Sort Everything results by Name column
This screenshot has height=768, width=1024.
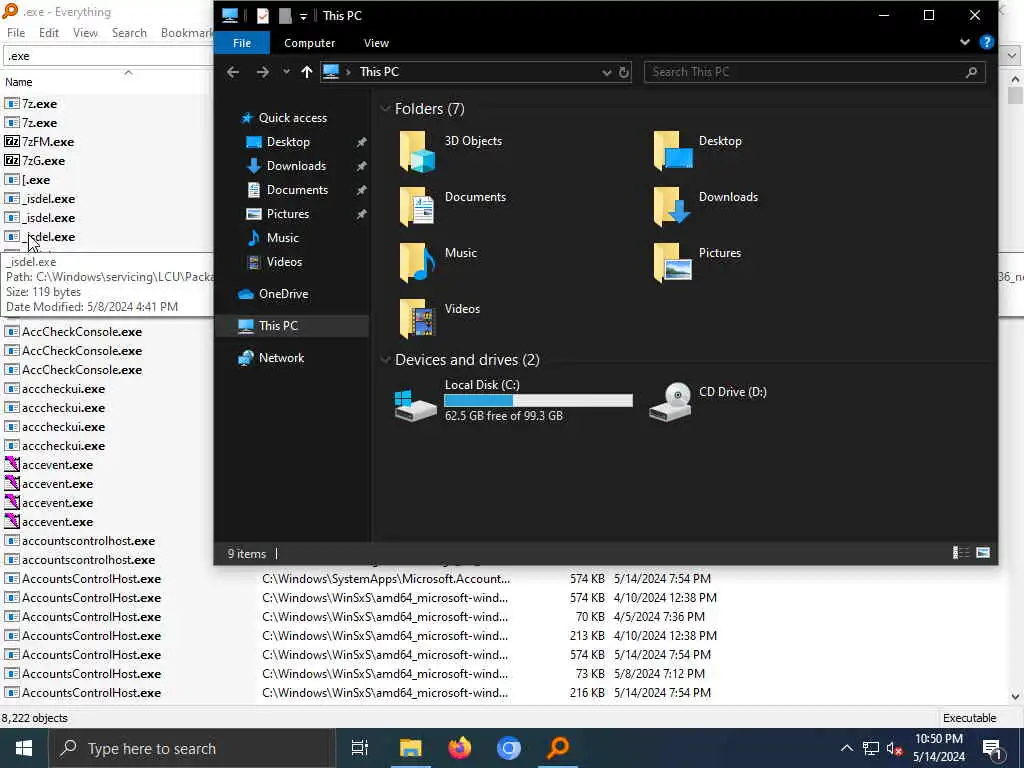[x=18, y=82]
